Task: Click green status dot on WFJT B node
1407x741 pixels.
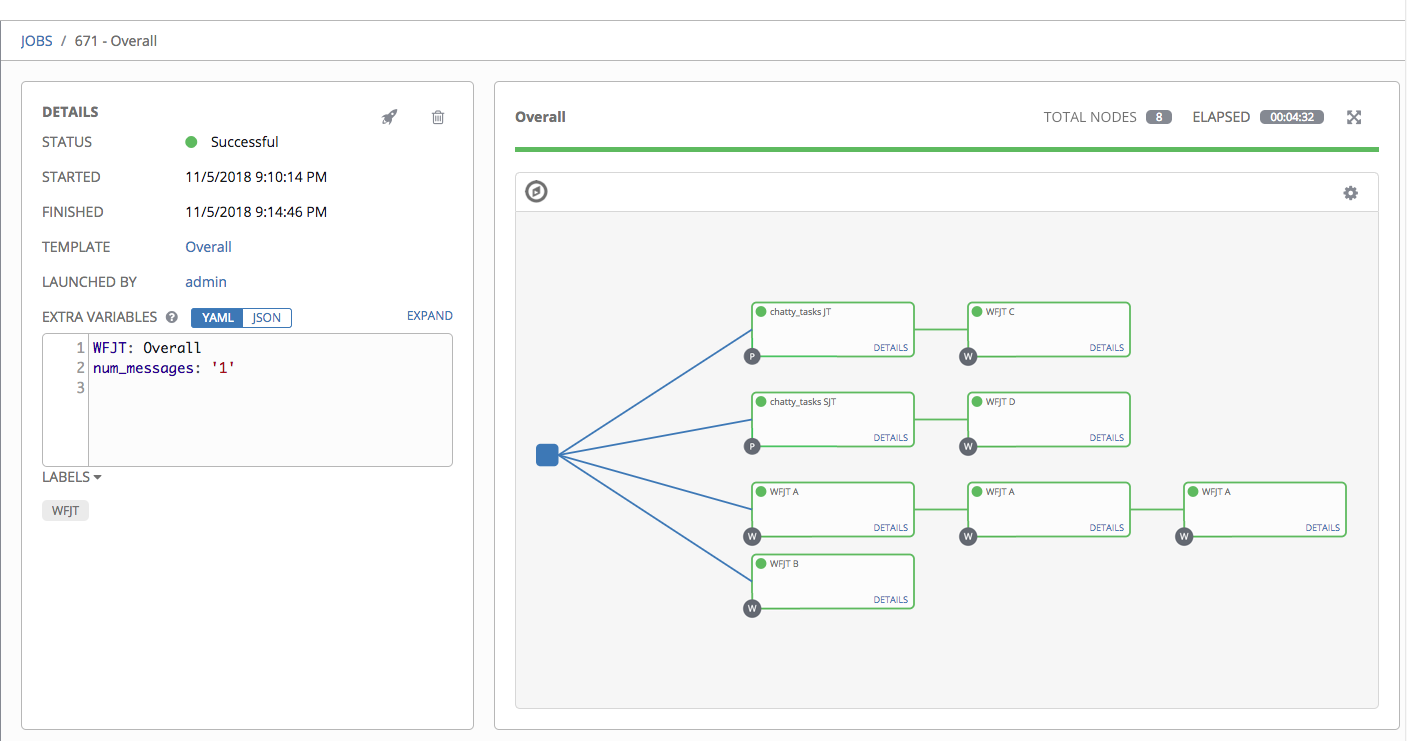Action: 761,563
